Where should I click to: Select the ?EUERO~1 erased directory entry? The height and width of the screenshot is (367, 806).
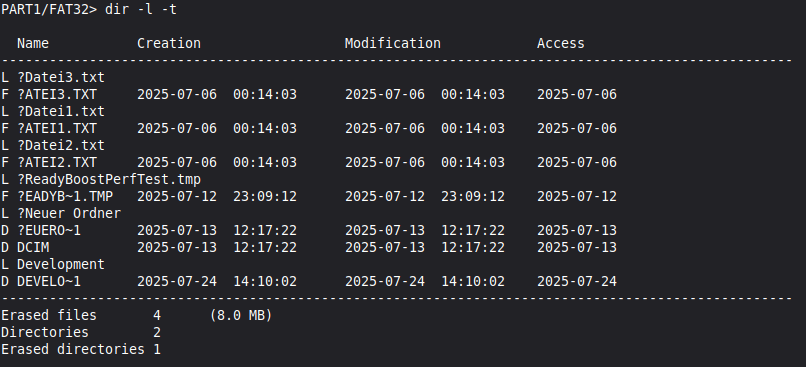(x=308, y=230)
